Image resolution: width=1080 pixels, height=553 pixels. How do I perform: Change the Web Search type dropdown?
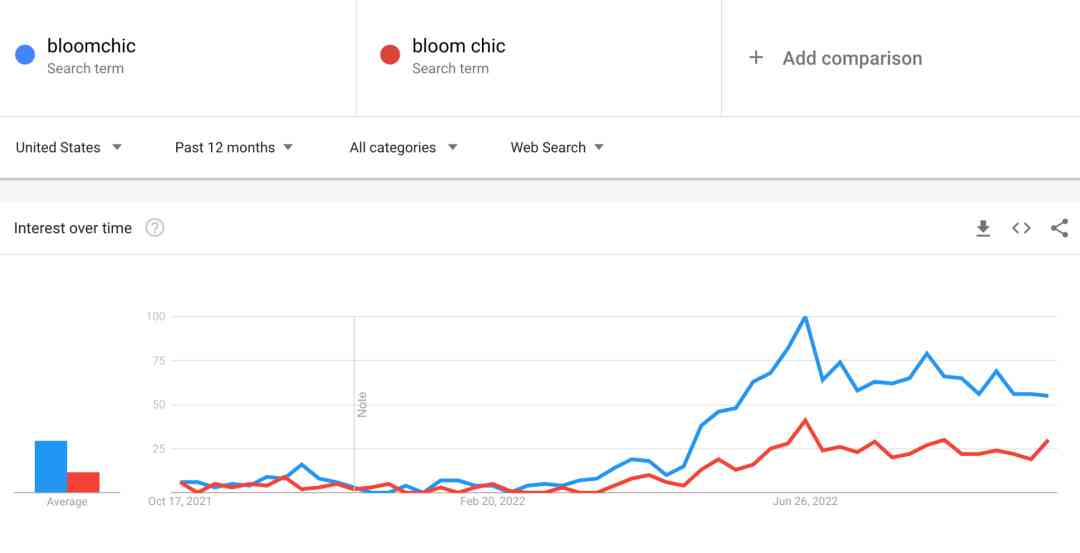[557, 147]
